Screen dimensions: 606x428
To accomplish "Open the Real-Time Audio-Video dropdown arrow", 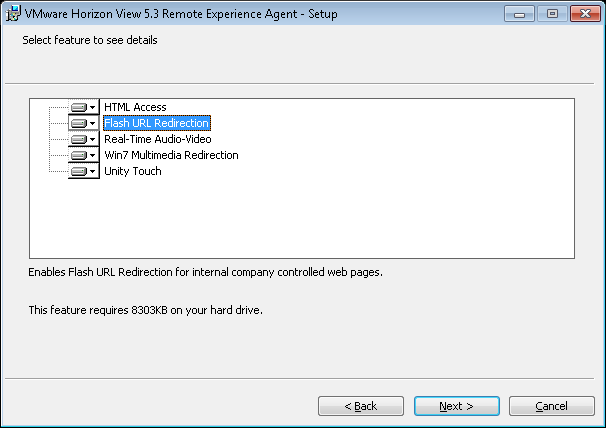I will [x=93, y=139].
